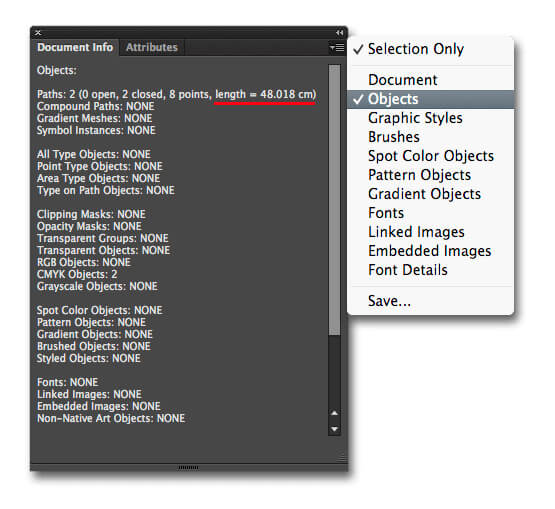This screenshot has width=555, height=509.
Task: Click the scrollbar up arrow
Action: pyautogui.click(x=334, y=413)
